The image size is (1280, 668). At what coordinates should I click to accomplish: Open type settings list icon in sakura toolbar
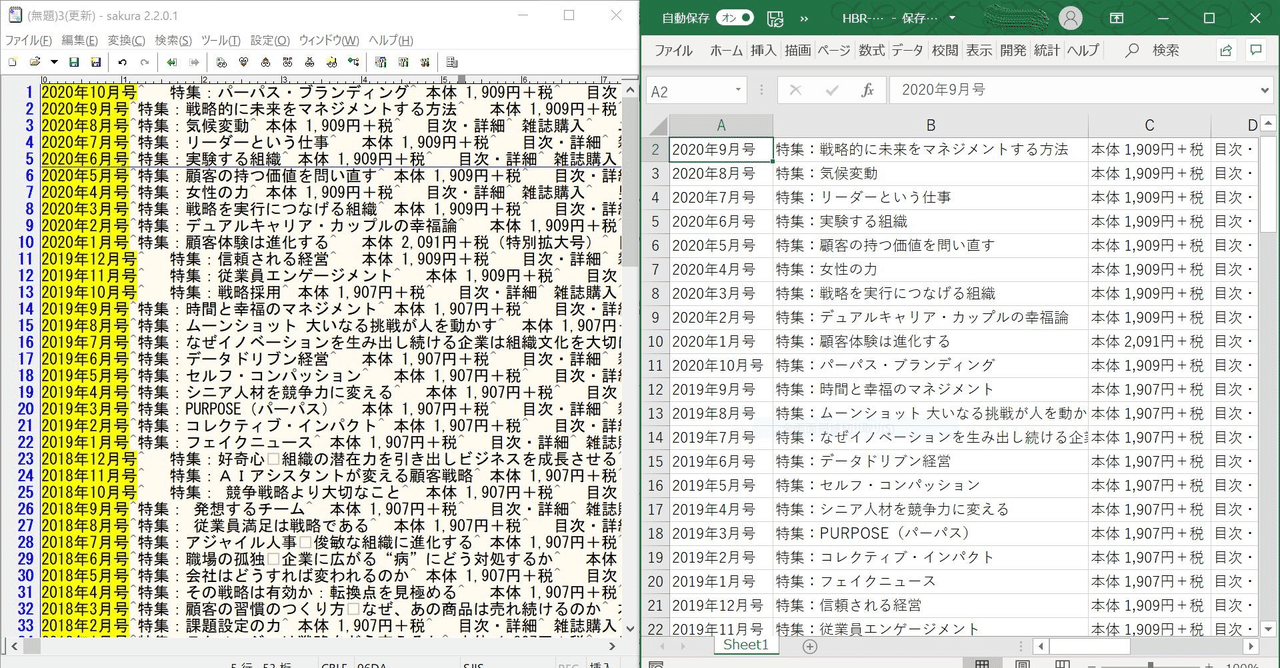pos(381,62)
